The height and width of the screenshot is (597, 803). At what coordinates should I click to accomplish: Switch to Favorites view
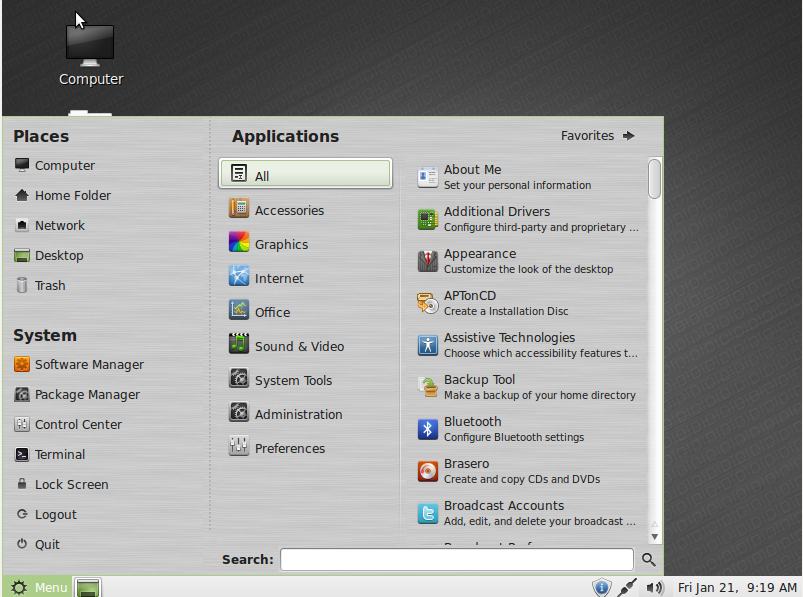[x=598, y=136]
